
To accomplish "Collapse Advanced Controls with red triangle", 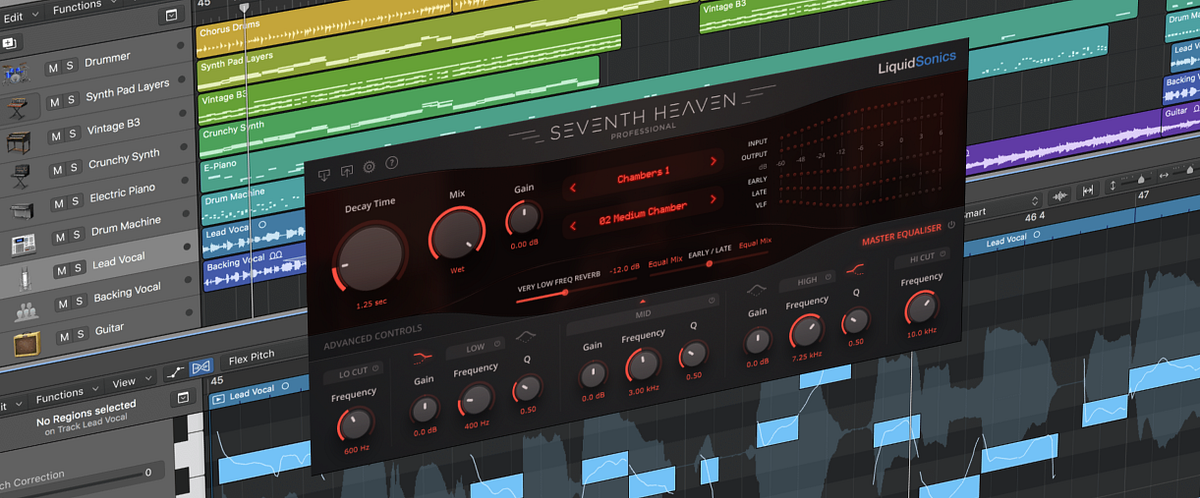I will click(x=643, y=300).
